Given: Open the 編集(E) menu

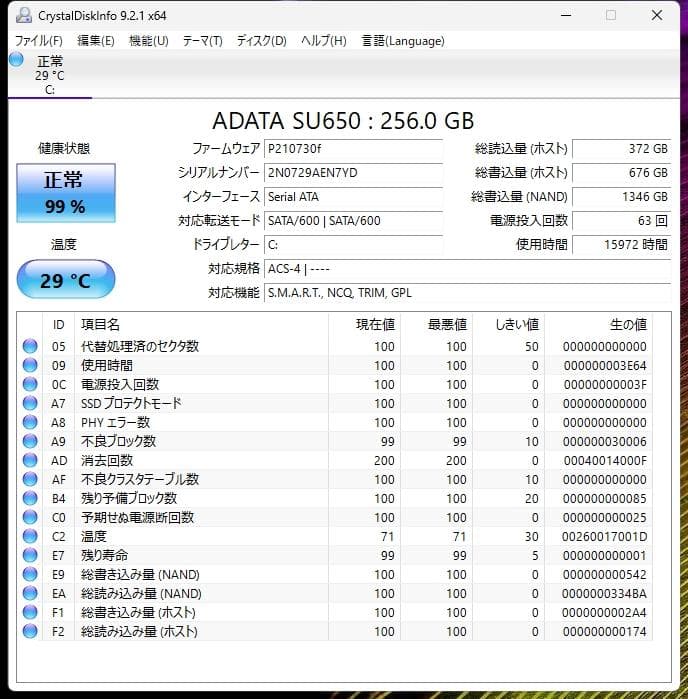Looking at the screenshot, I should [96, 41].
